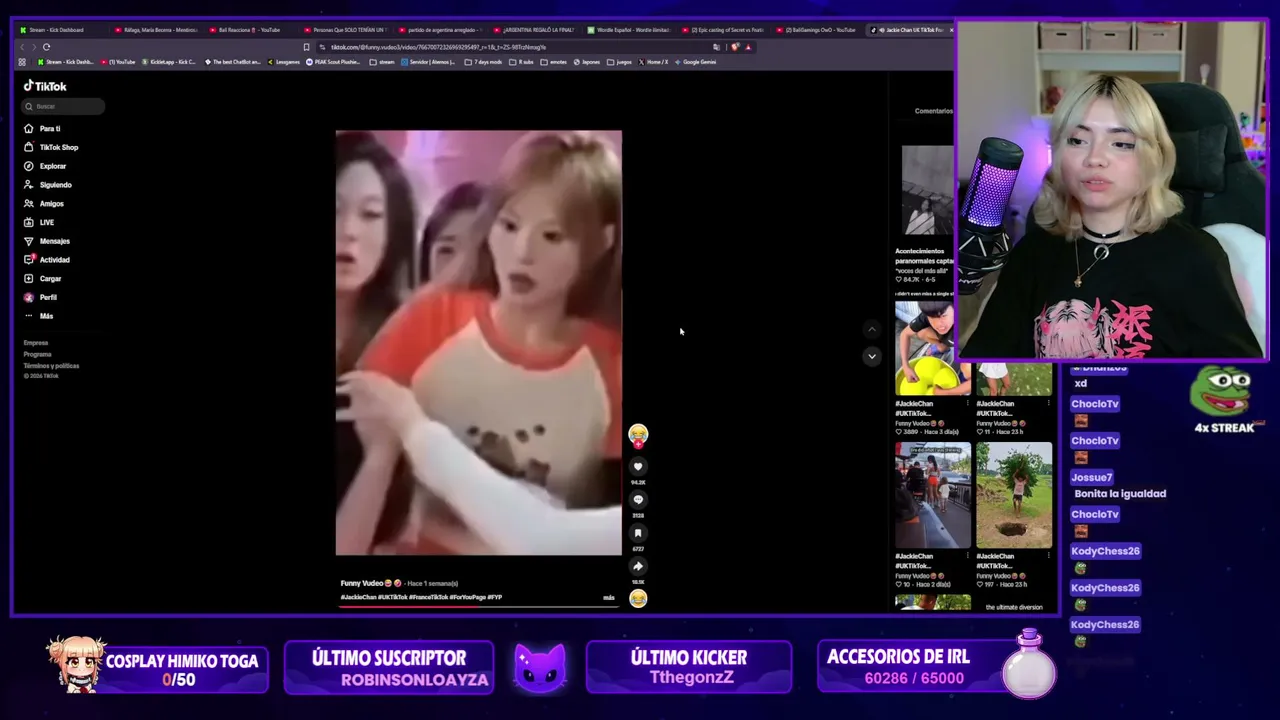Reload the page with refresh icon
This screenshot has height=720, width=1280.
pyautogui.click(x=46, y=47)
